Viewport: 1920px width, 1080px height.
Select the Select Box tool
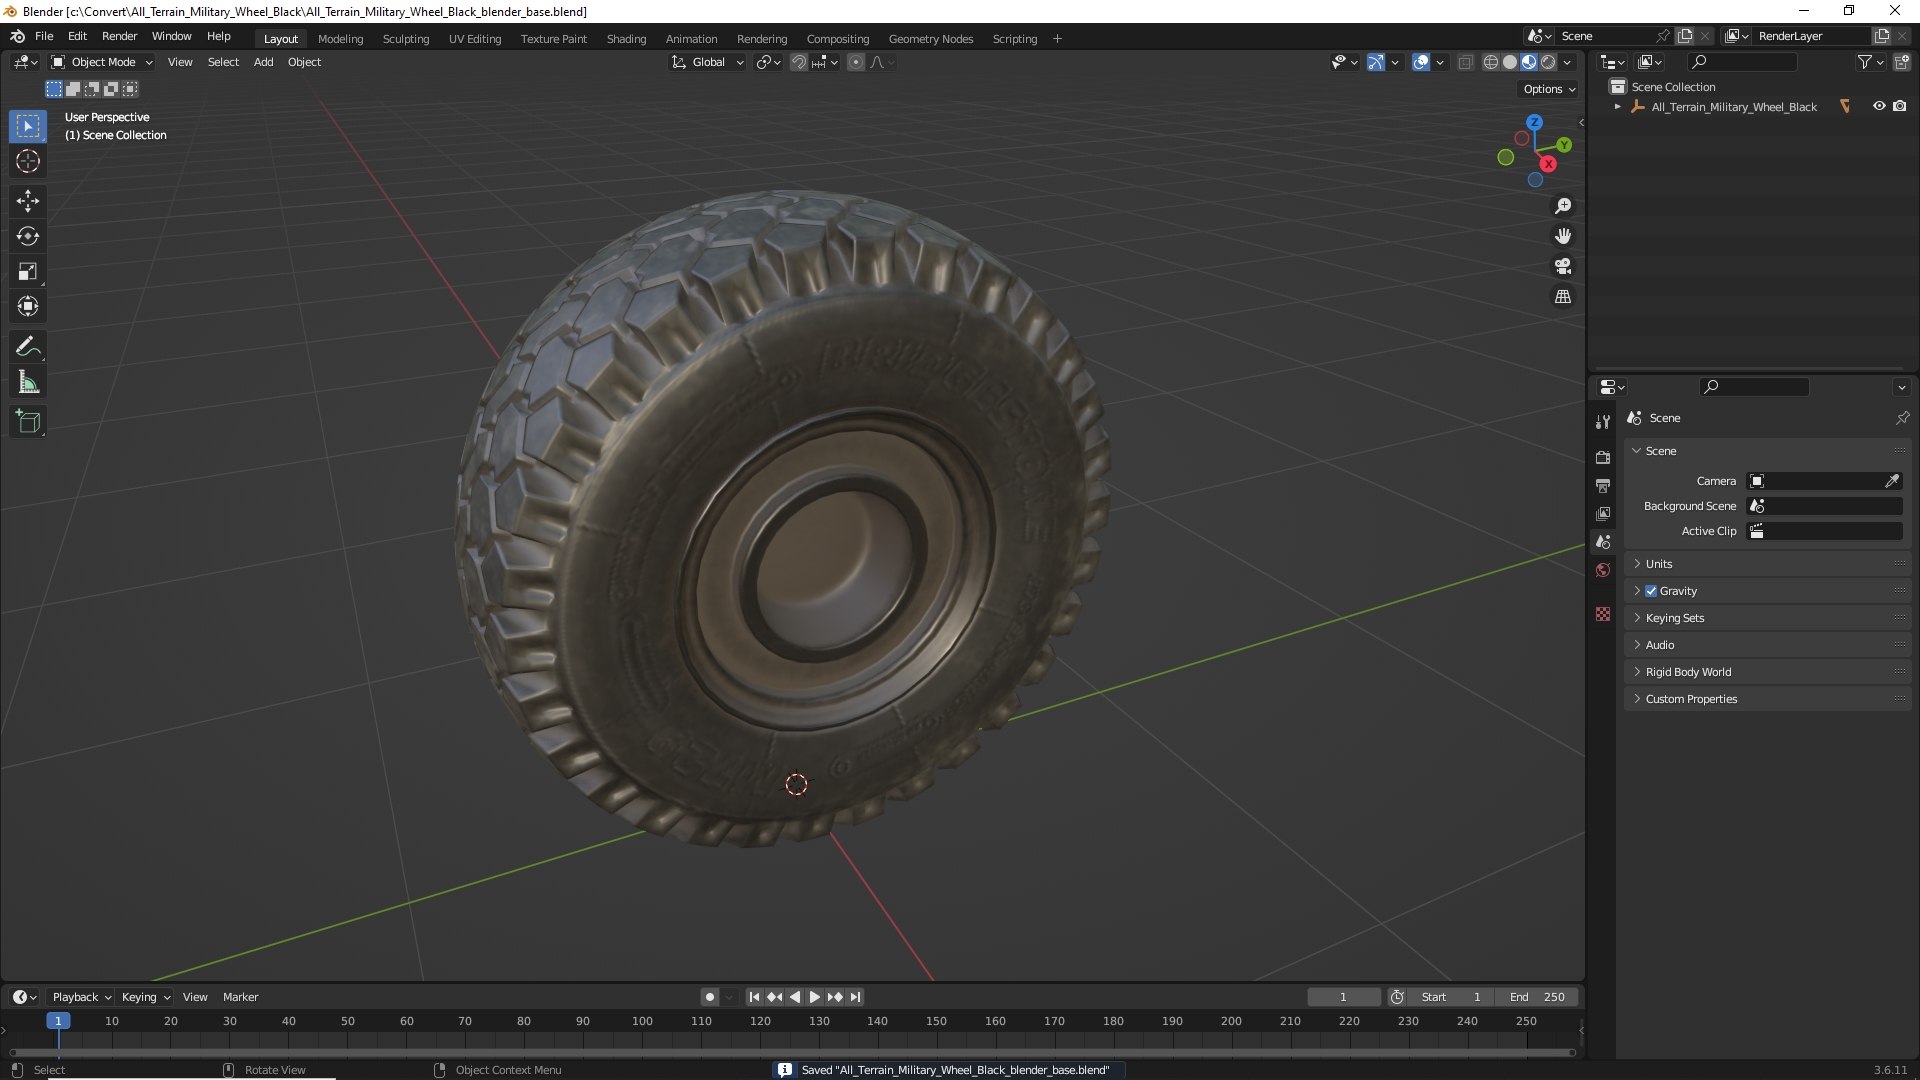coord(28,126)
